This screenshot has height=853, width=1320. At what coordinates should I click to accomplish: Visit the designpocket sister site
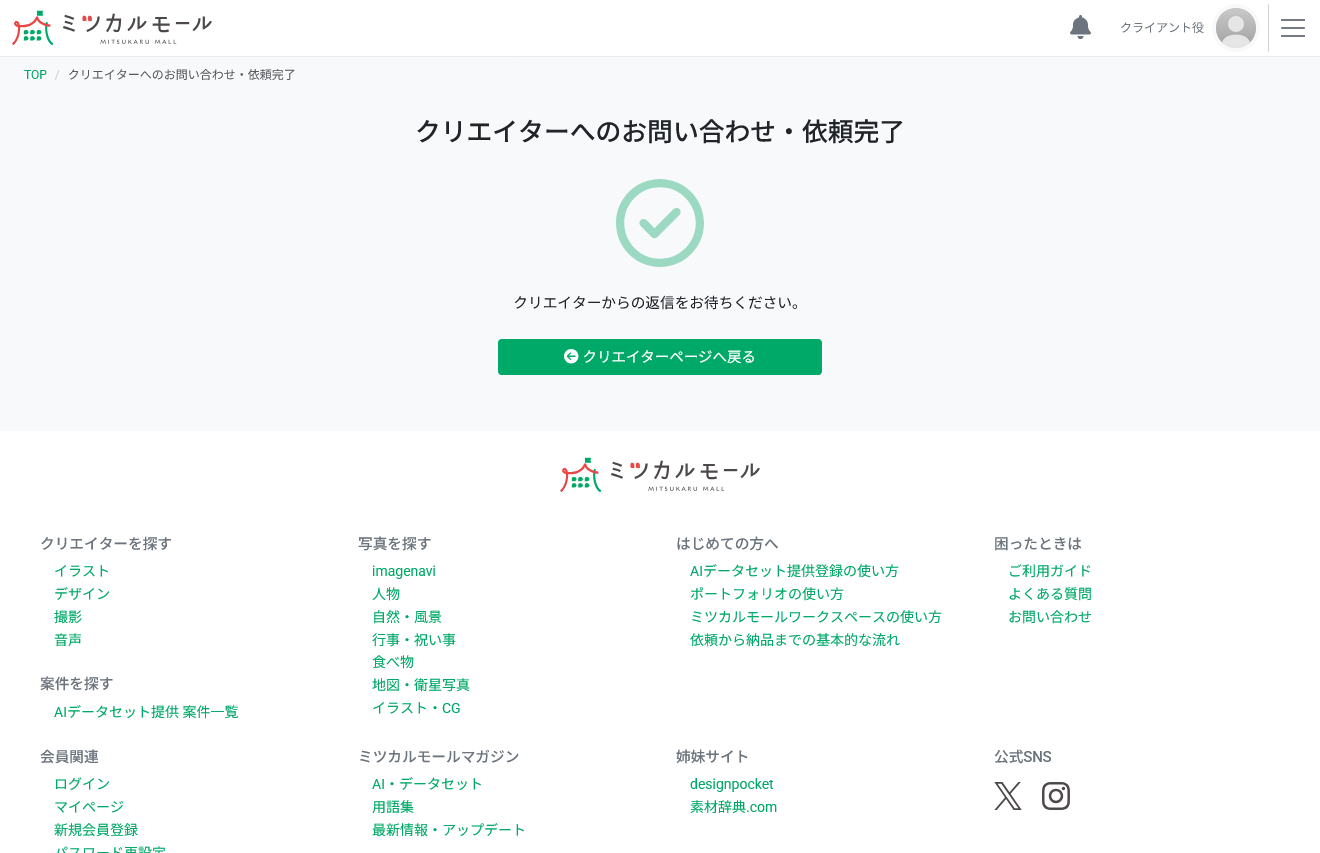(x=731, y=783)
